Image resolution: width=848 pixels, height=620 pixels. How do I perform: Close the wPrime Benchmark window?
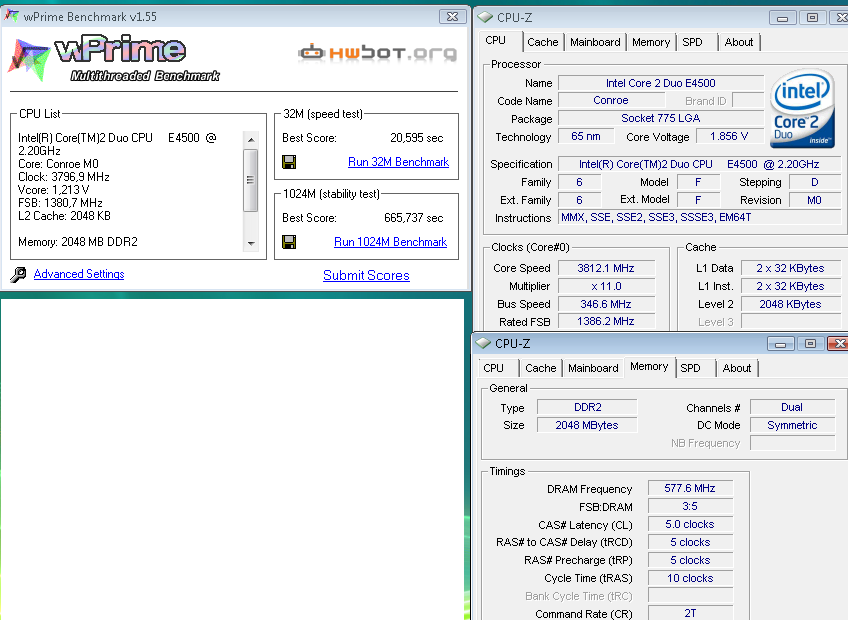(453, 16)
